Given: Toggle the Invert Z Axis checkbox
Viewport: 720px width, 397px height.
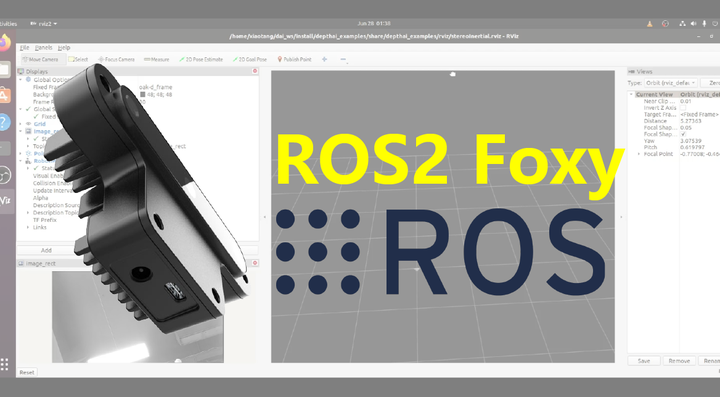Looking at the screenshot, I should [x=683, y=108].
